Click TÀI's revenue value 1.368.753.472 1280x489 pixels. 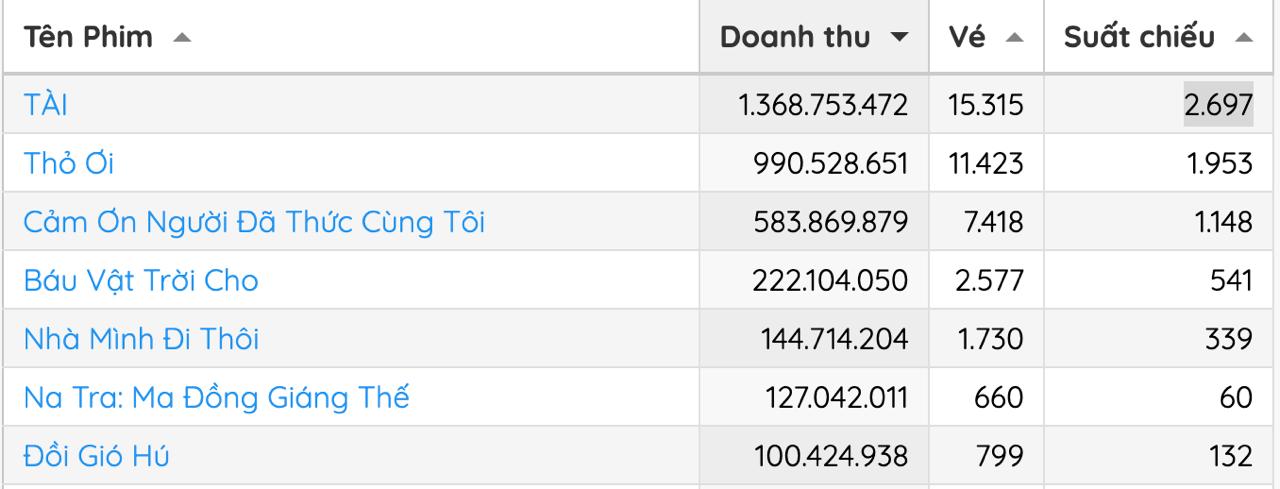823,105
